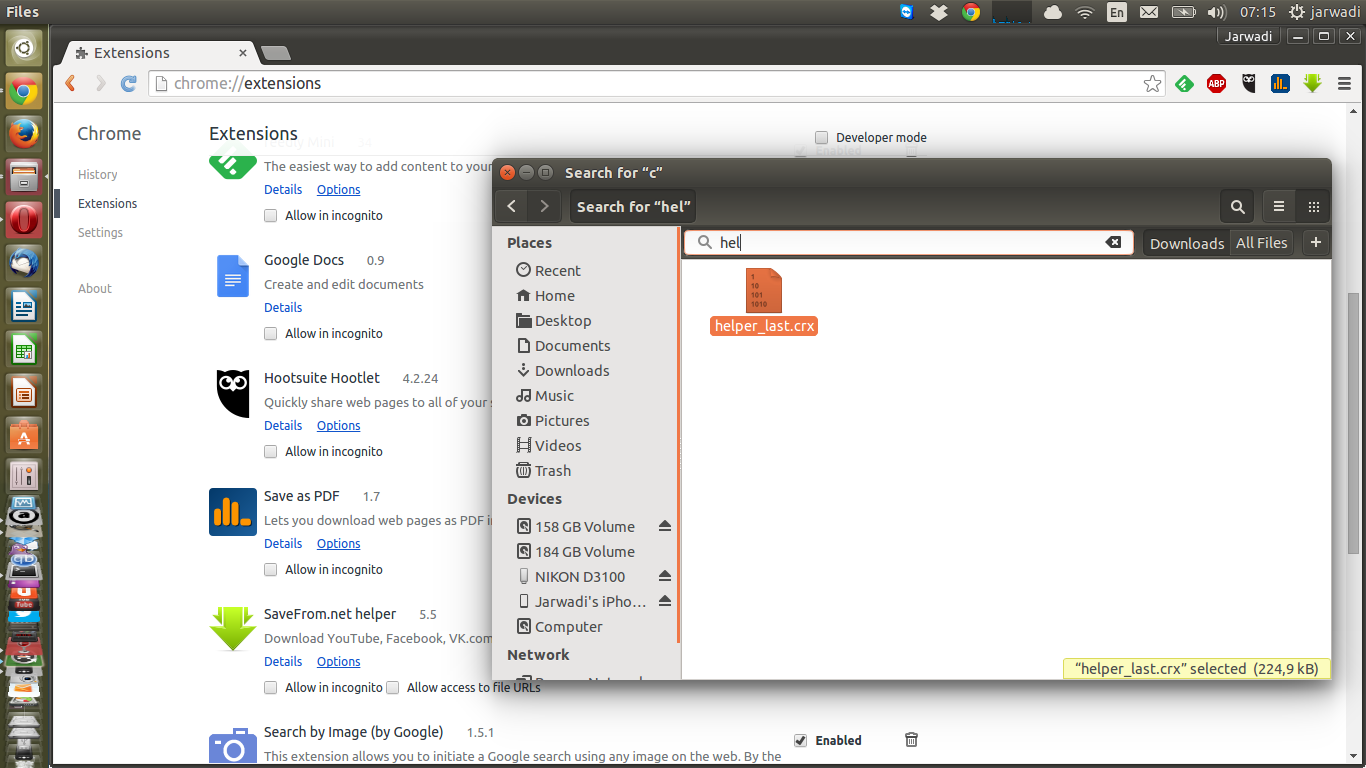This screenshot has height=768, width=1366.
Task: Toggle Allow in incognito for Google Docs
Action: click(271, 334)
